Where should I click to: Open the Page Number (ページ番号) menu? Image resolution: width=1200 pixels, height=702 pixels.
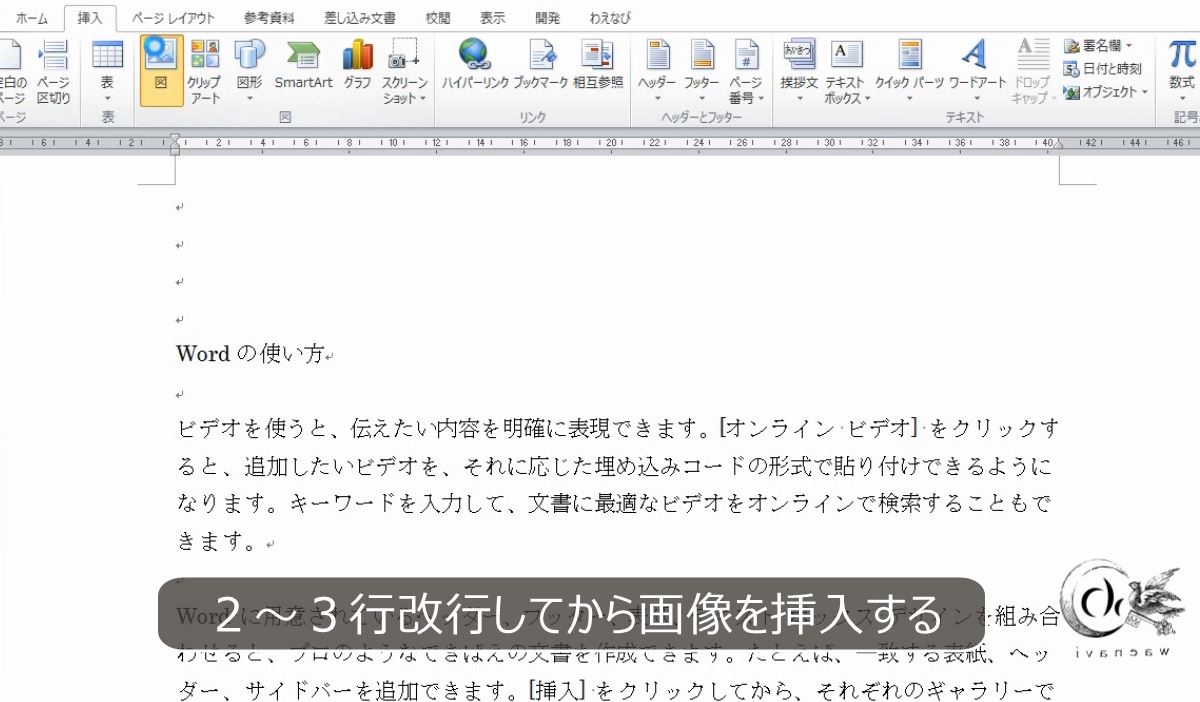pos(746,70)
